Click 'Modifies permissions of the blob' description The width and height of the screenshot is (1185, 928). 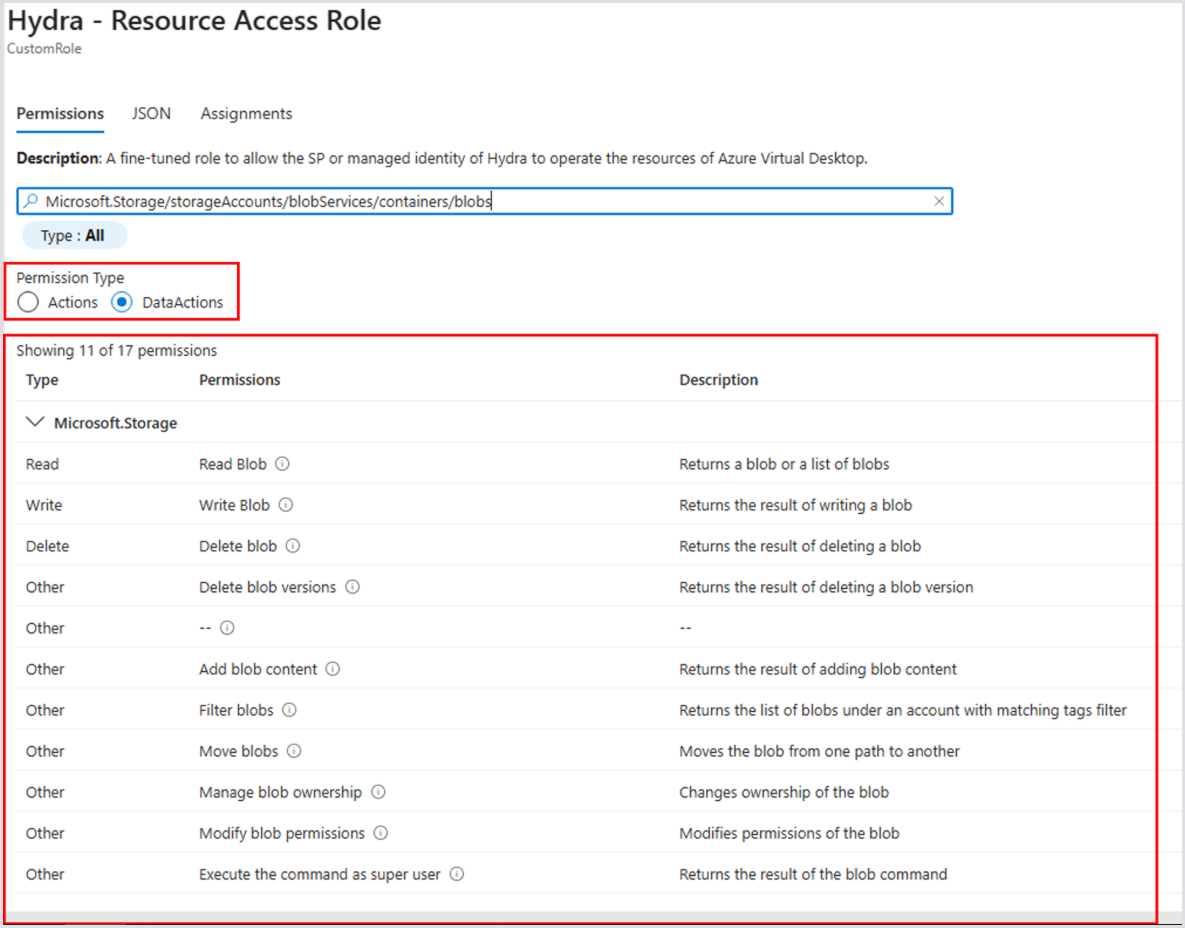pyautogui.click(x=789, y=833)
